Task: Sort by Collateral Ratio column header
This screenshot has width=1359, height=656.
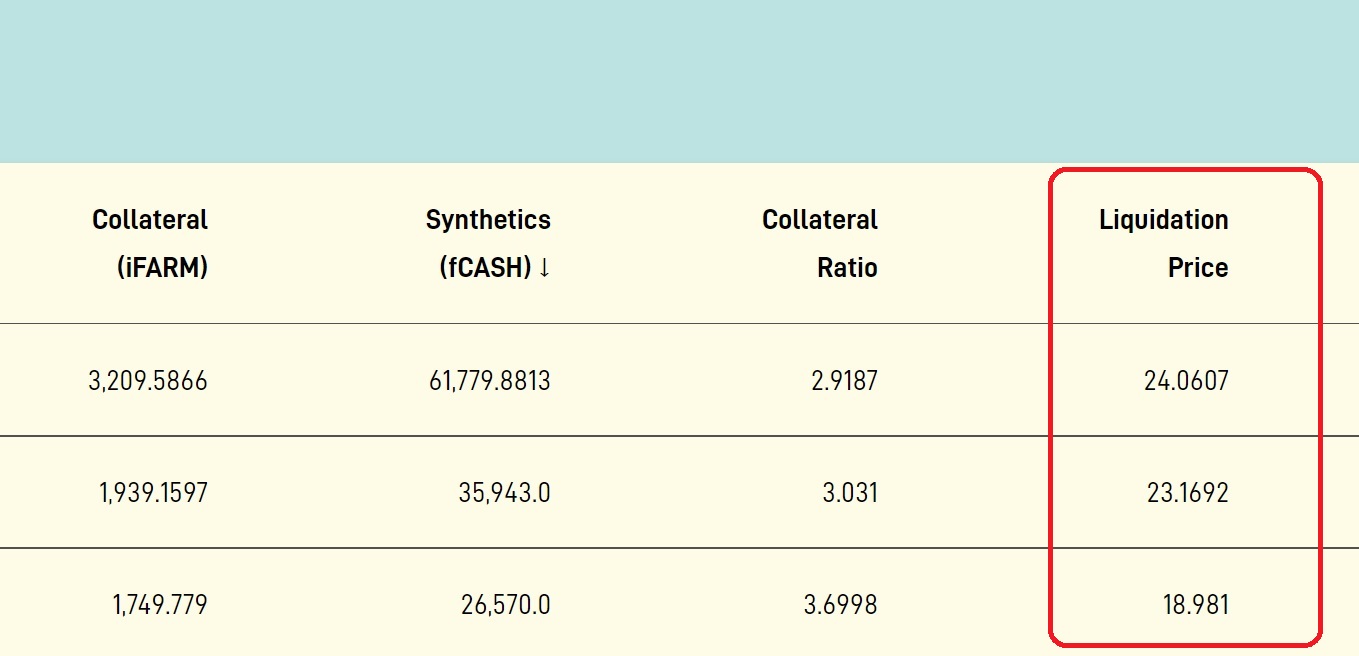Action: pyautogui.click(x=820, y=244)
